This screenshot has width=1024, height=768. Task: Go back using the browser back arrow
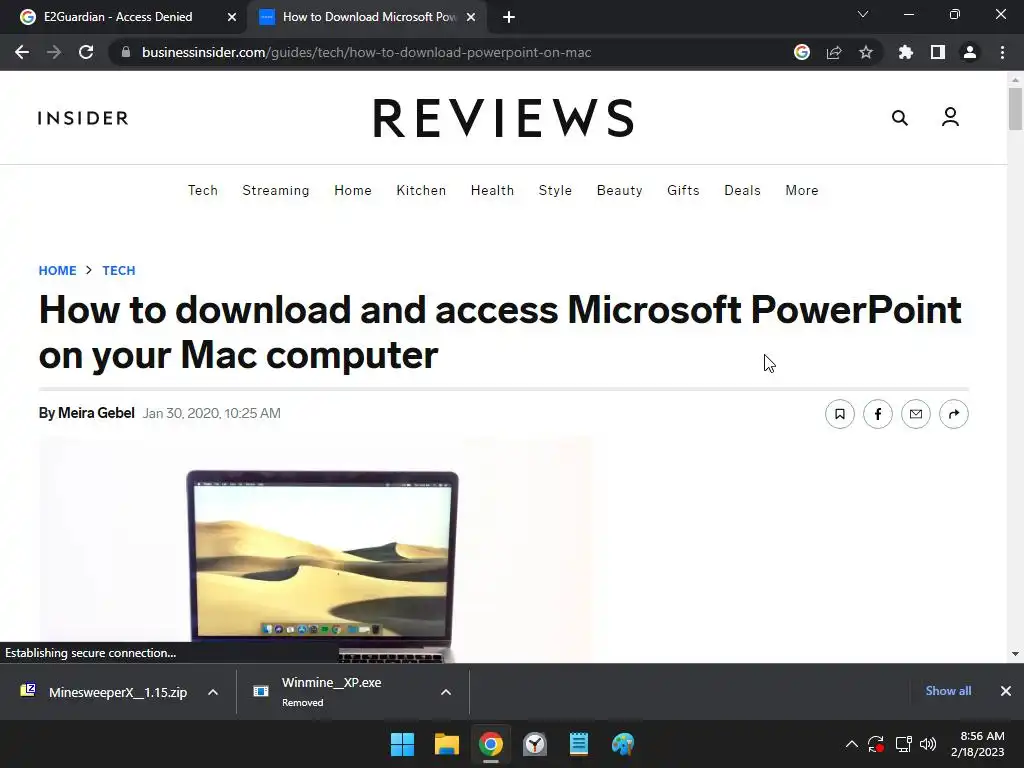pyautogui.click(x=22, y=52)
